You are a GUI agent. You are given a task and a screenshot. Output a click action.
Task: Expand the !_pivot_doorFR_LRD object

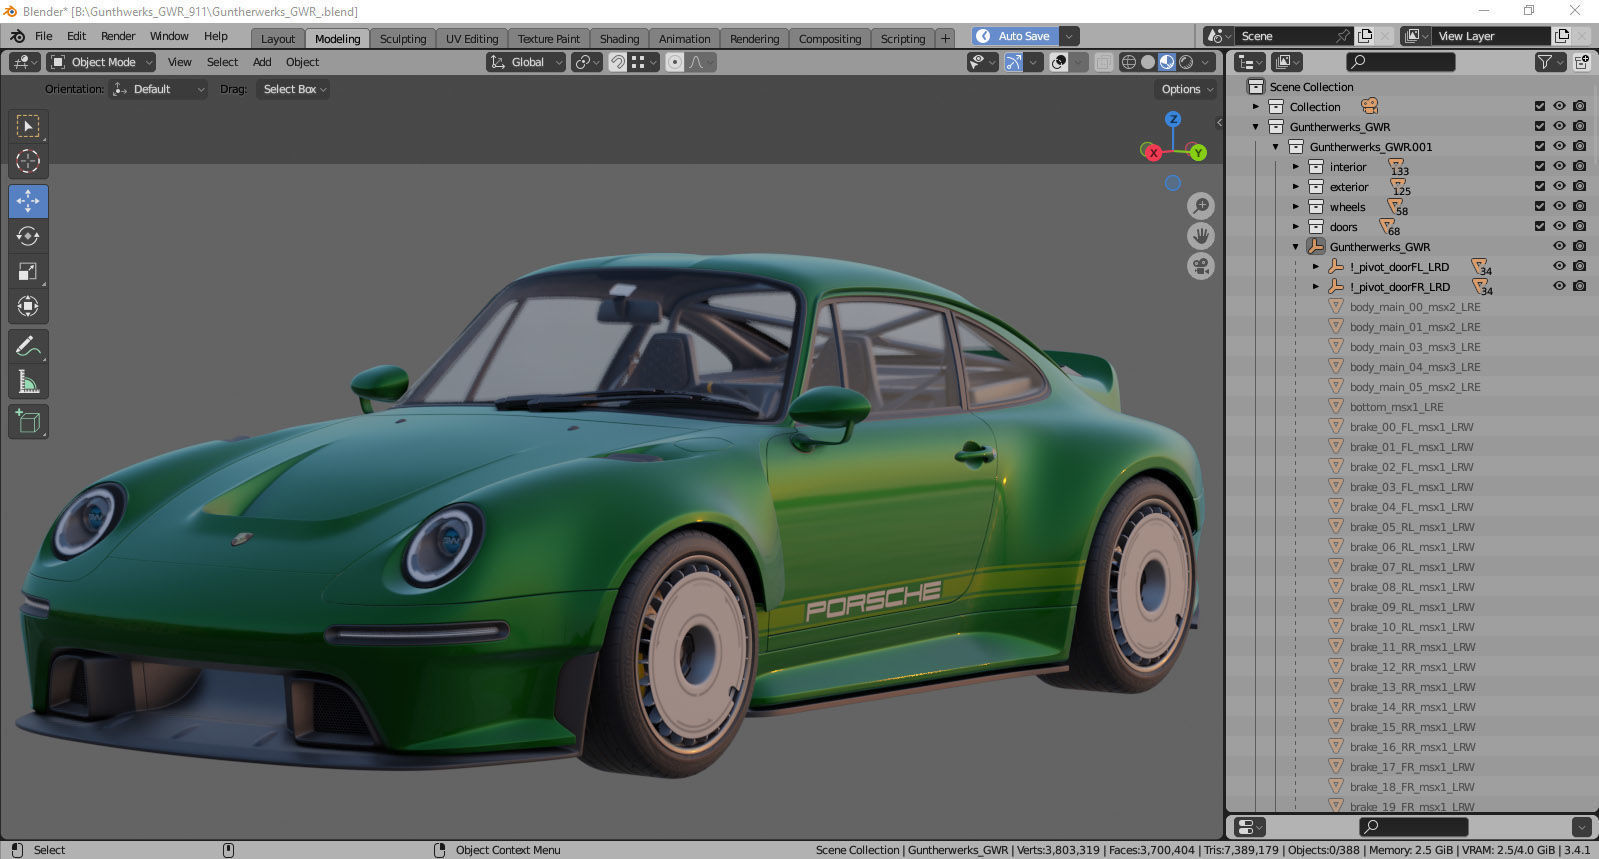tap(1316, 287)
